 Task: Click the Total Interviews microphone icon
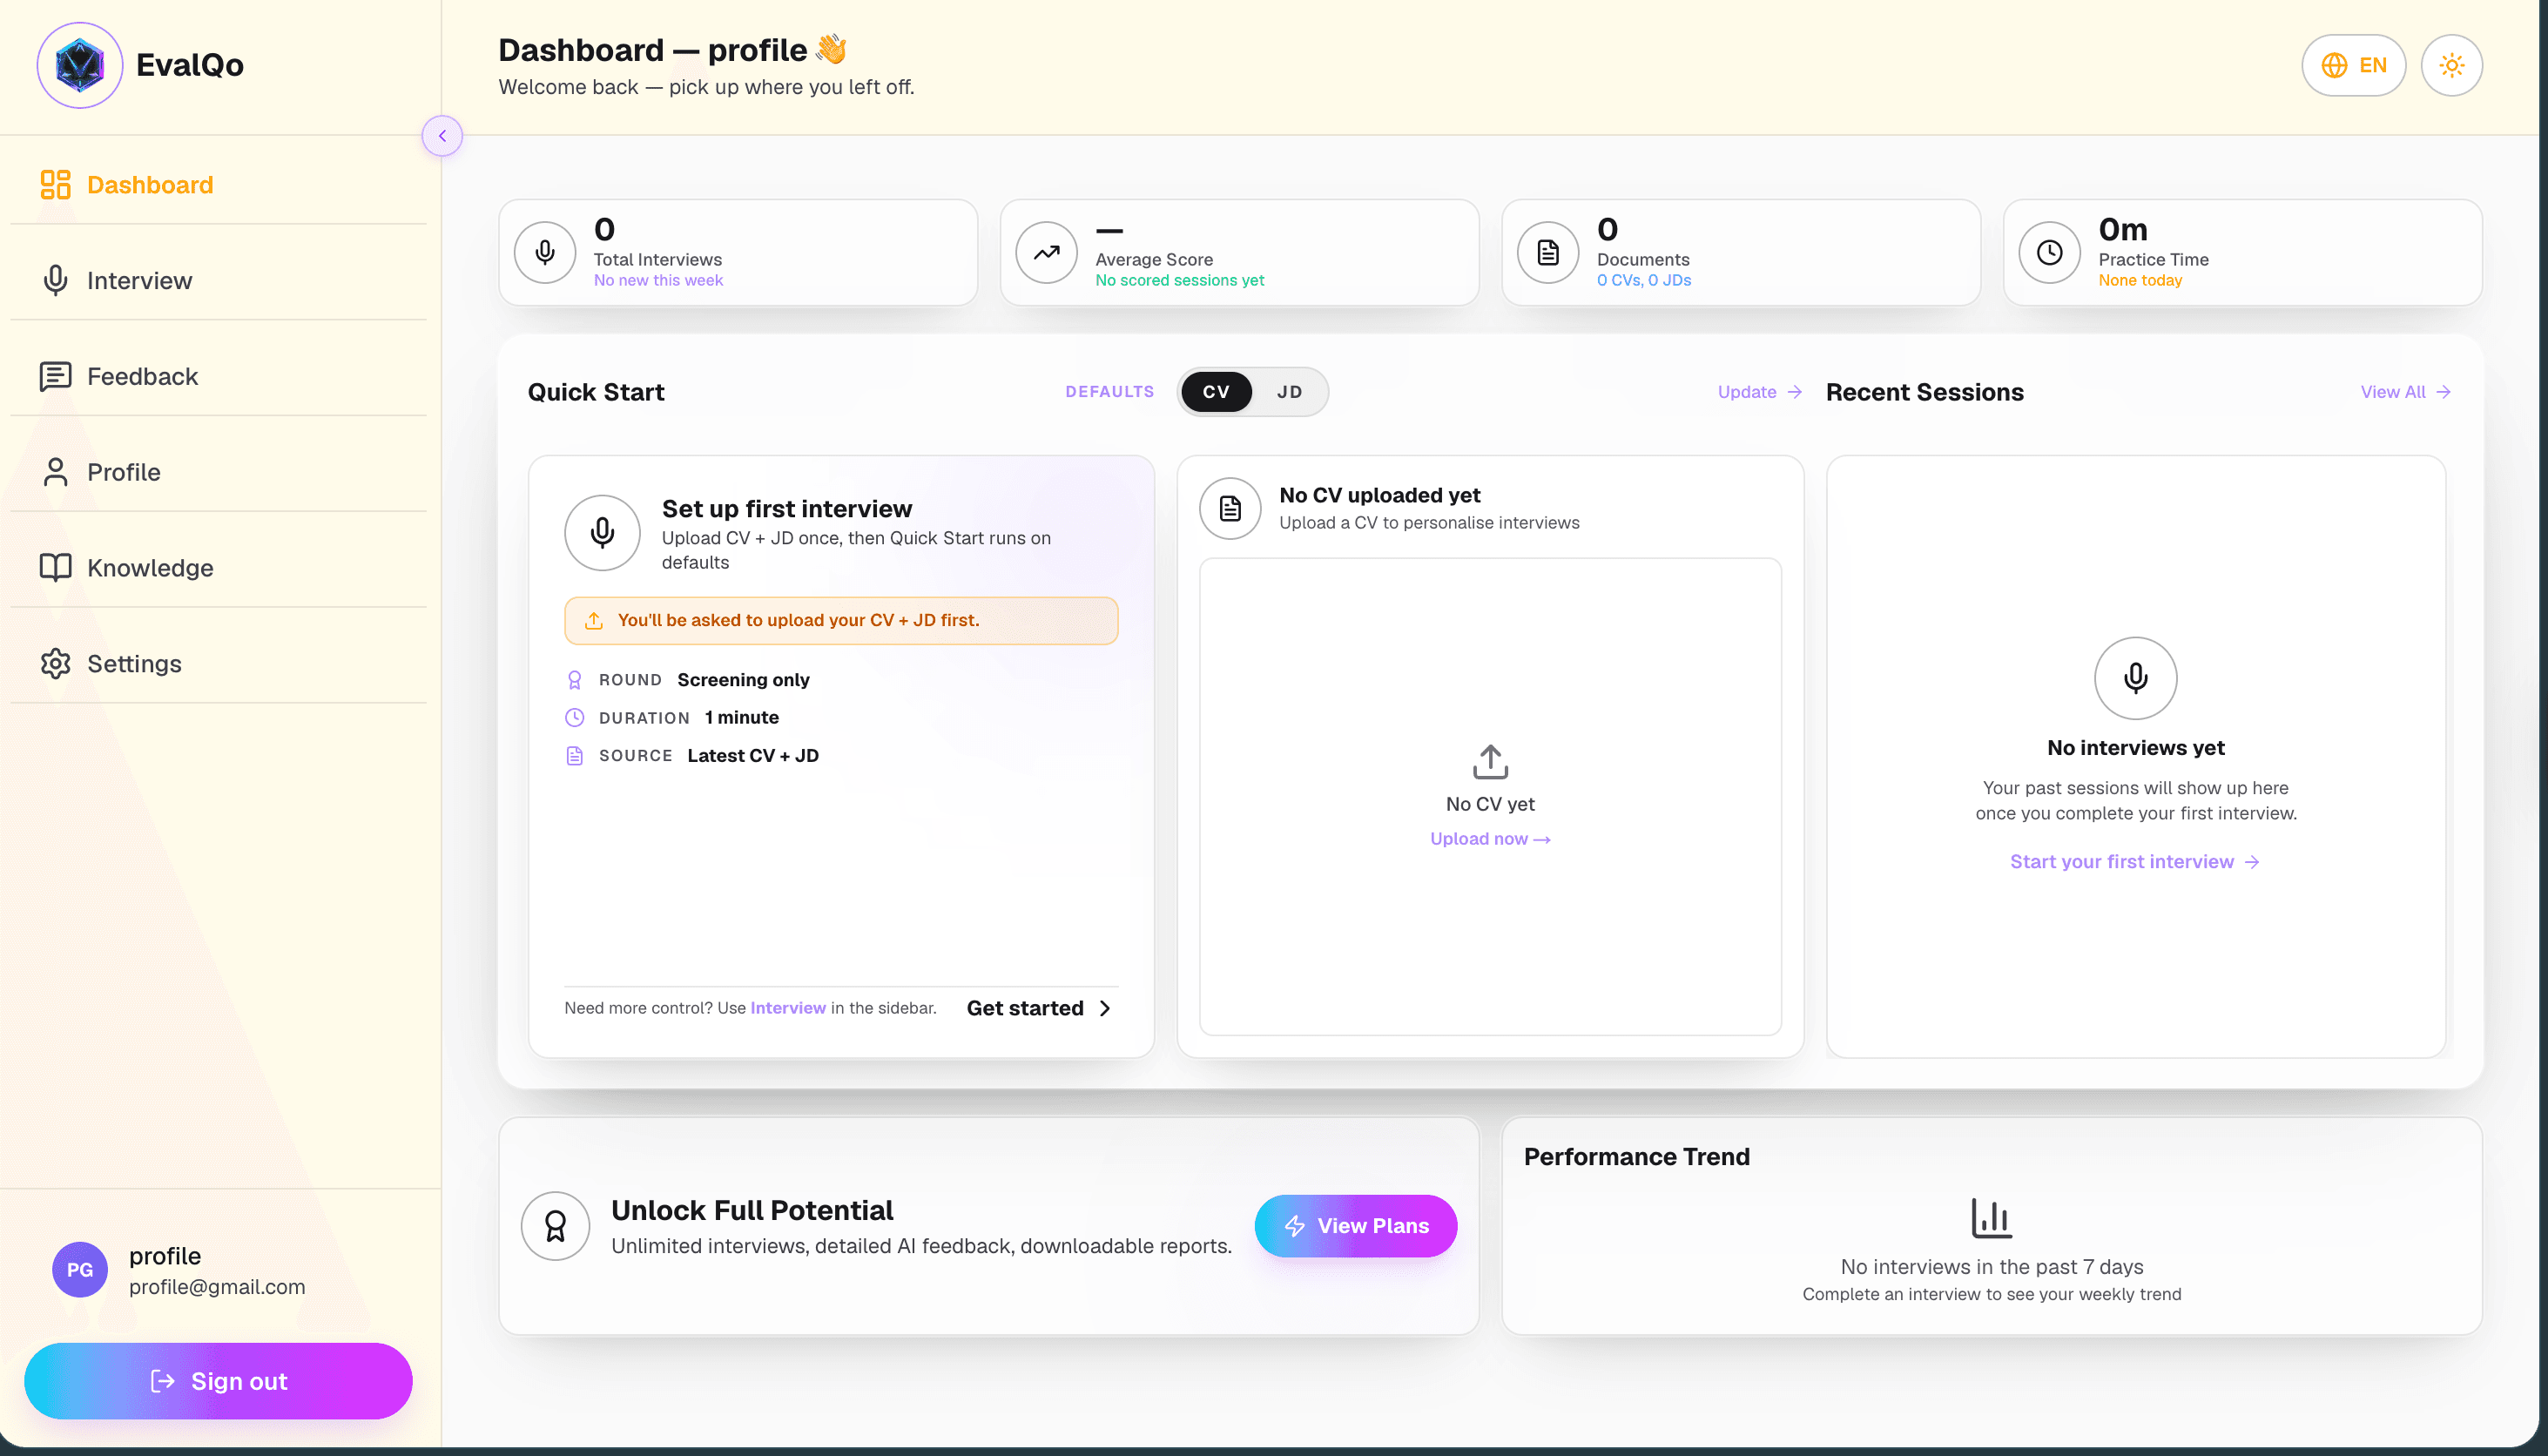click(545, 253)
